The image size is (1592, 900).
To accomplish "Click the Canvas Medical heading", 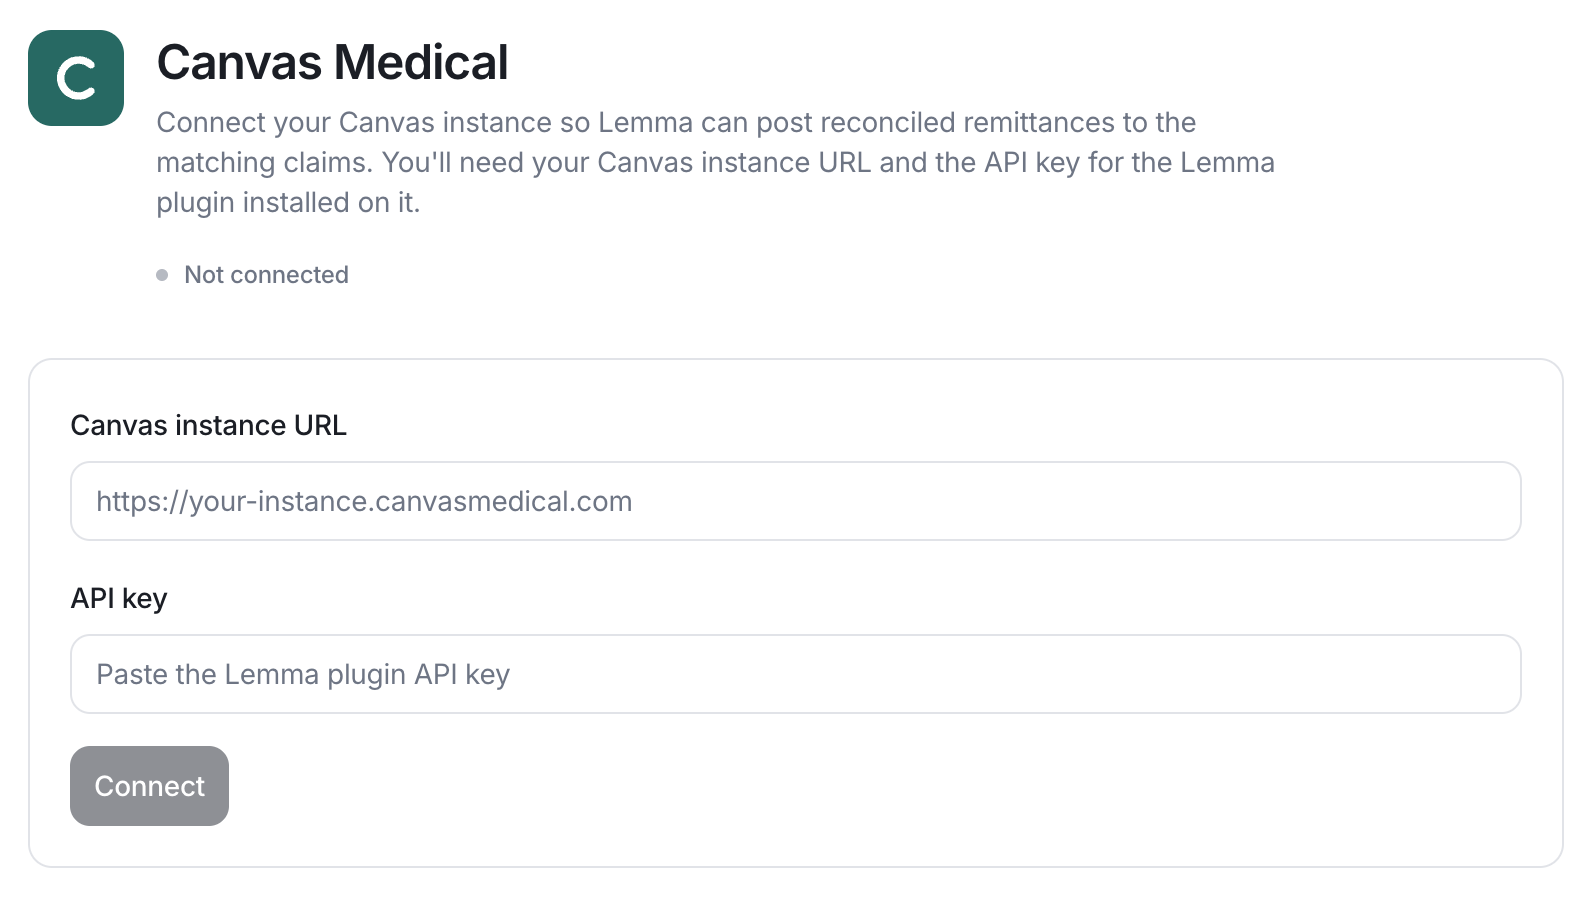I will [x=332, y=62].
